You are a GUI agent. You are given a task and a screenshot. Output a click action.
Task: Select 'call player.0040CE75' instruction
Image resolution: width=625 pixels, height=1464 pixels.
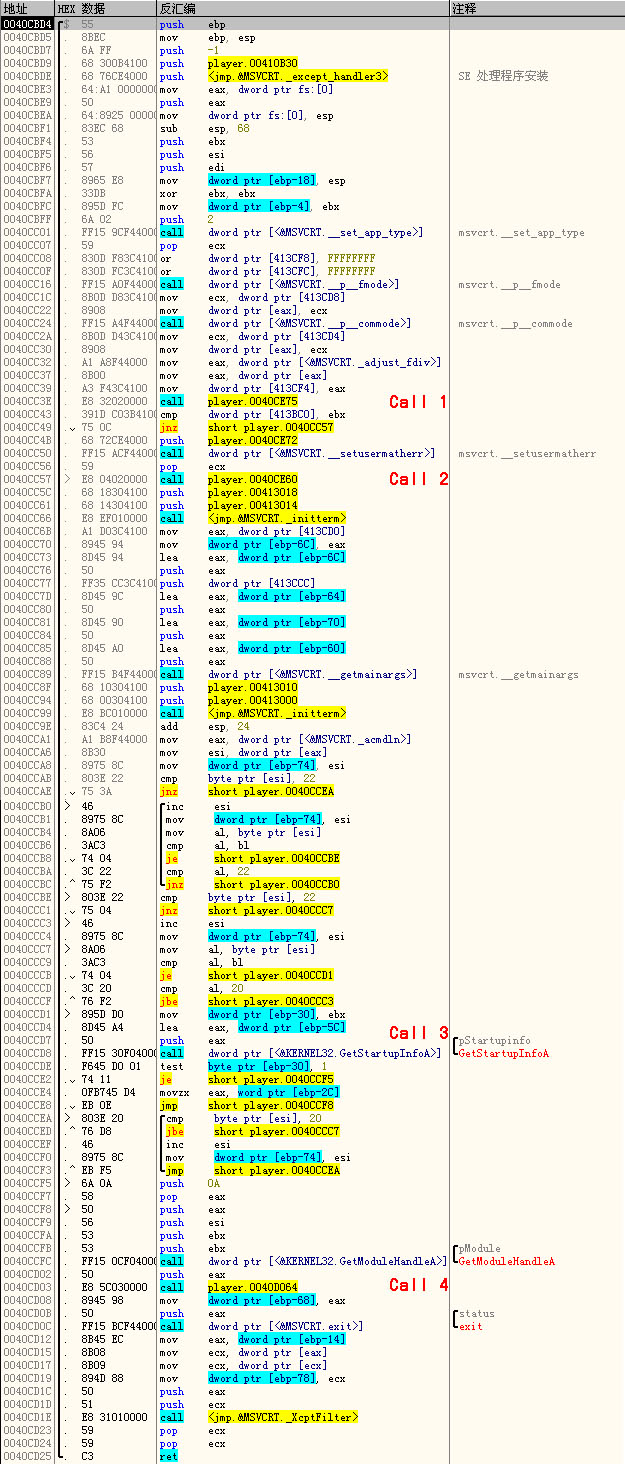[229, 401]
